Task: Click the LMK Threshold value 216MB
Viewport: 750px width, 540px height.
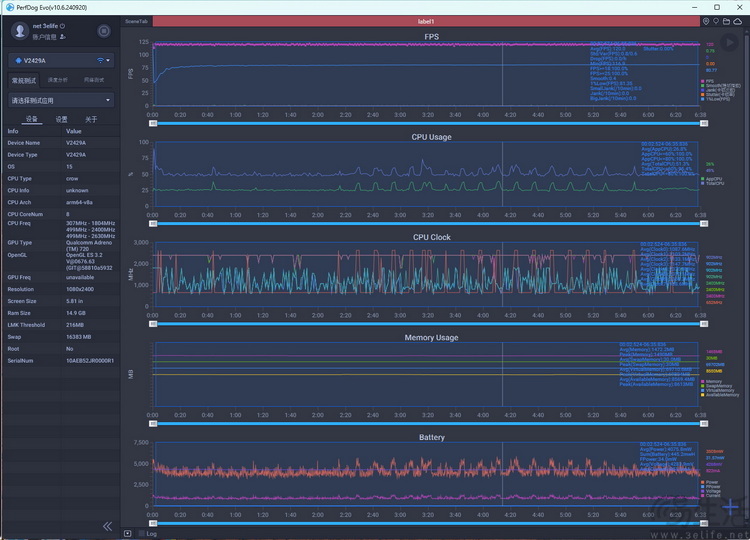Action: pos(75,325)
